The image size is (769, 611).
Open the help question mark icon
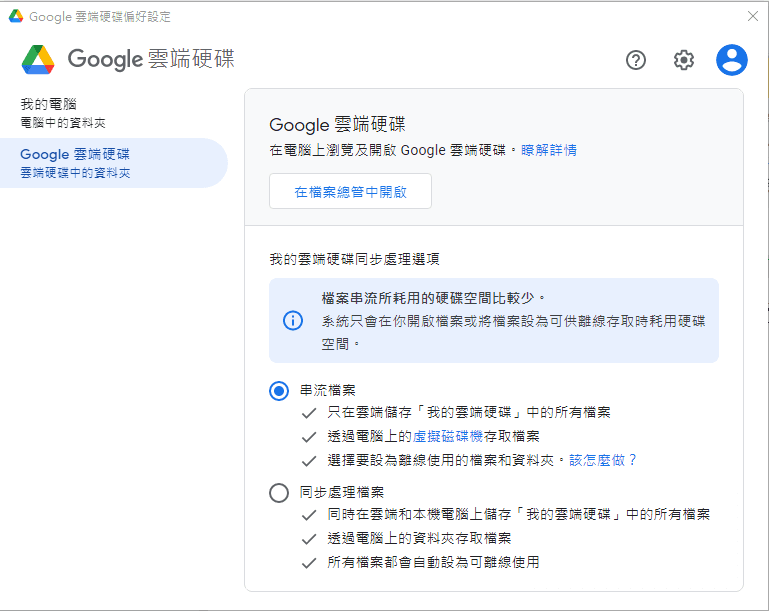(x=636, y=60)
